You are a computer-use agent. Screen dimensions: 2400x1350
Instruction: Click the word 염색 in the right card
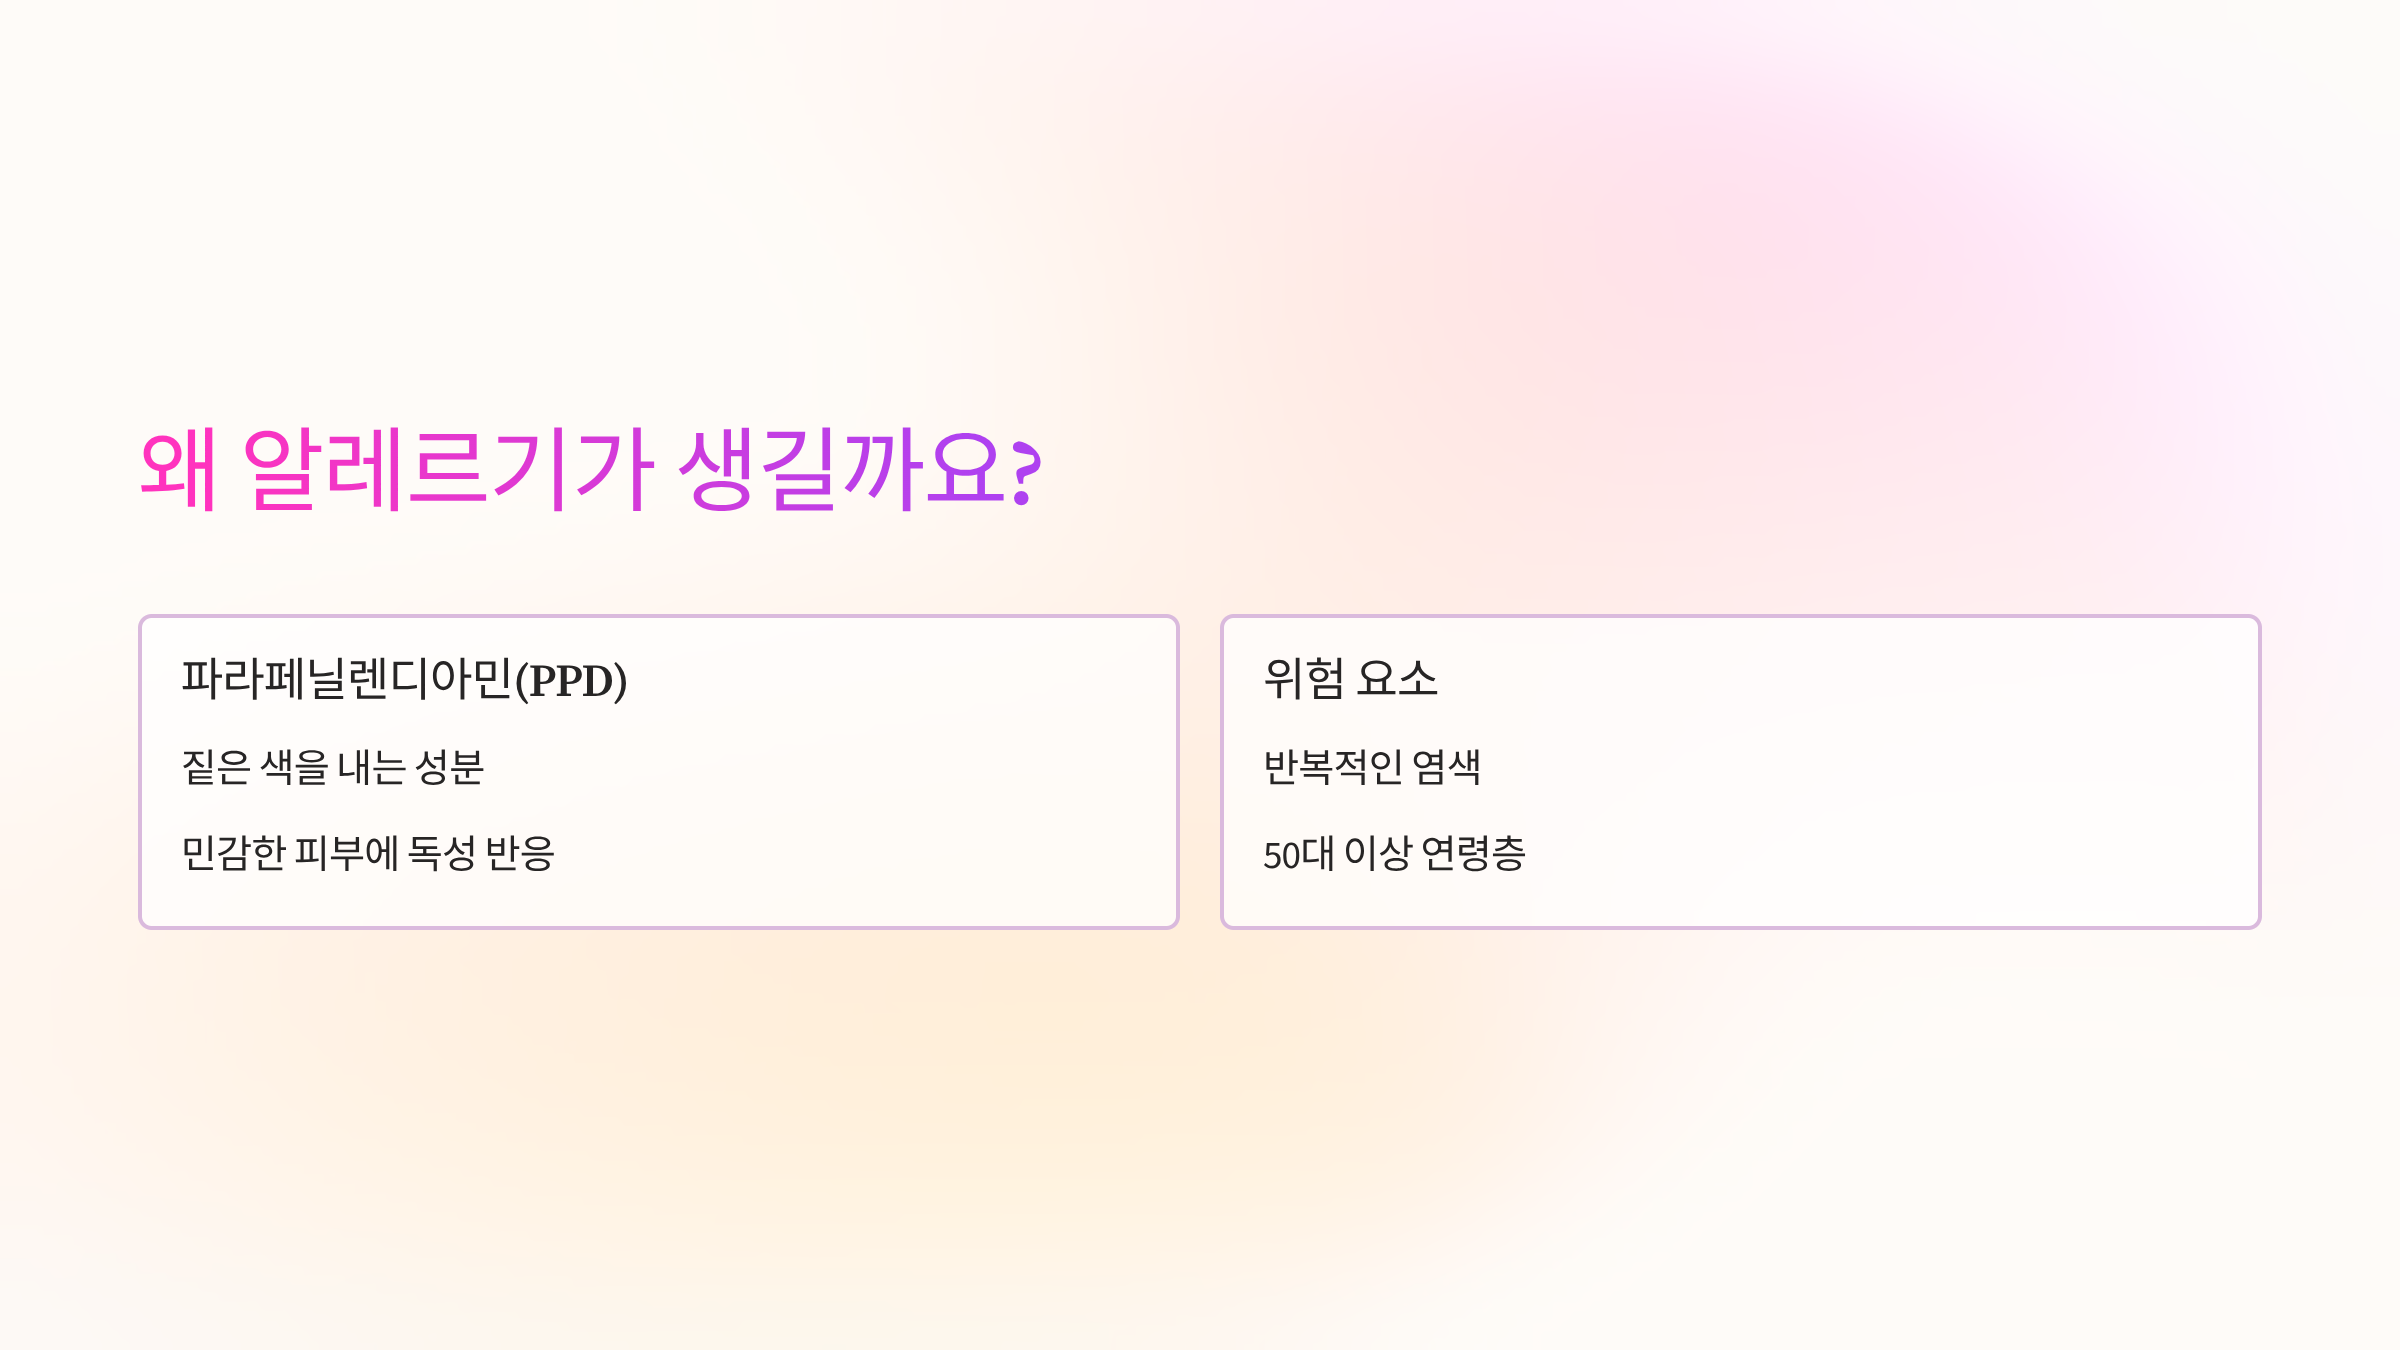tap(1447, 767)
